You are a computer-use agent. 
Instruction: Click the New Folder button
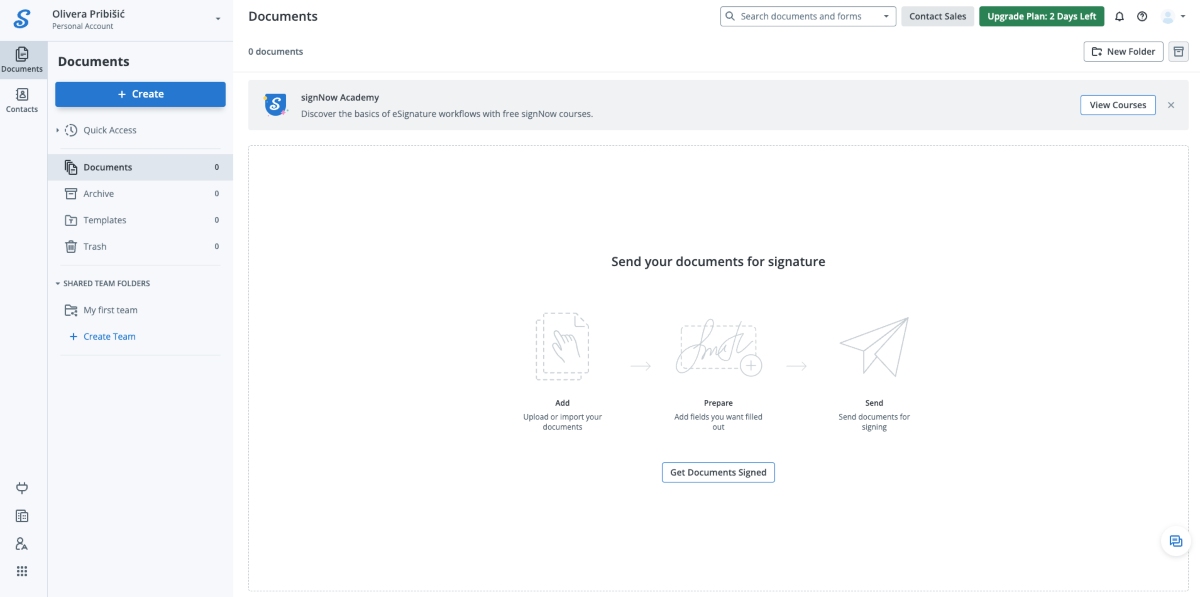pos(1123,51)
